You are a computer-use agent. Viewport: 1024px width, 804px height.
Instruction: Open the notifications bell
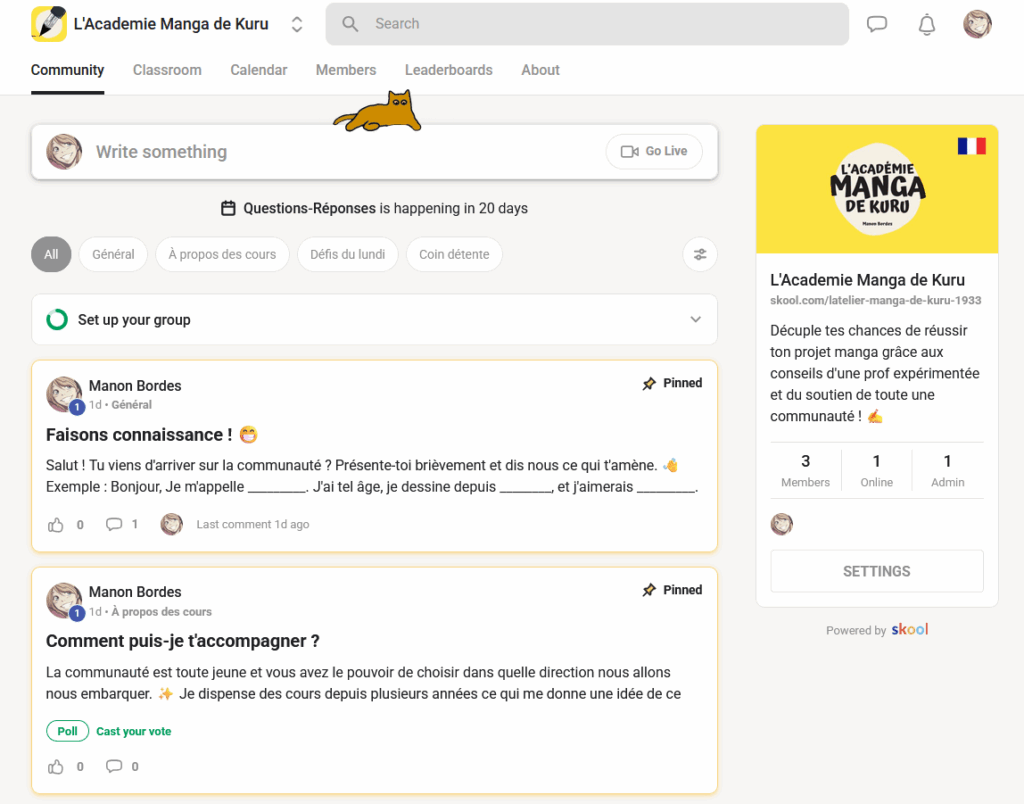[x=927, y=24]
